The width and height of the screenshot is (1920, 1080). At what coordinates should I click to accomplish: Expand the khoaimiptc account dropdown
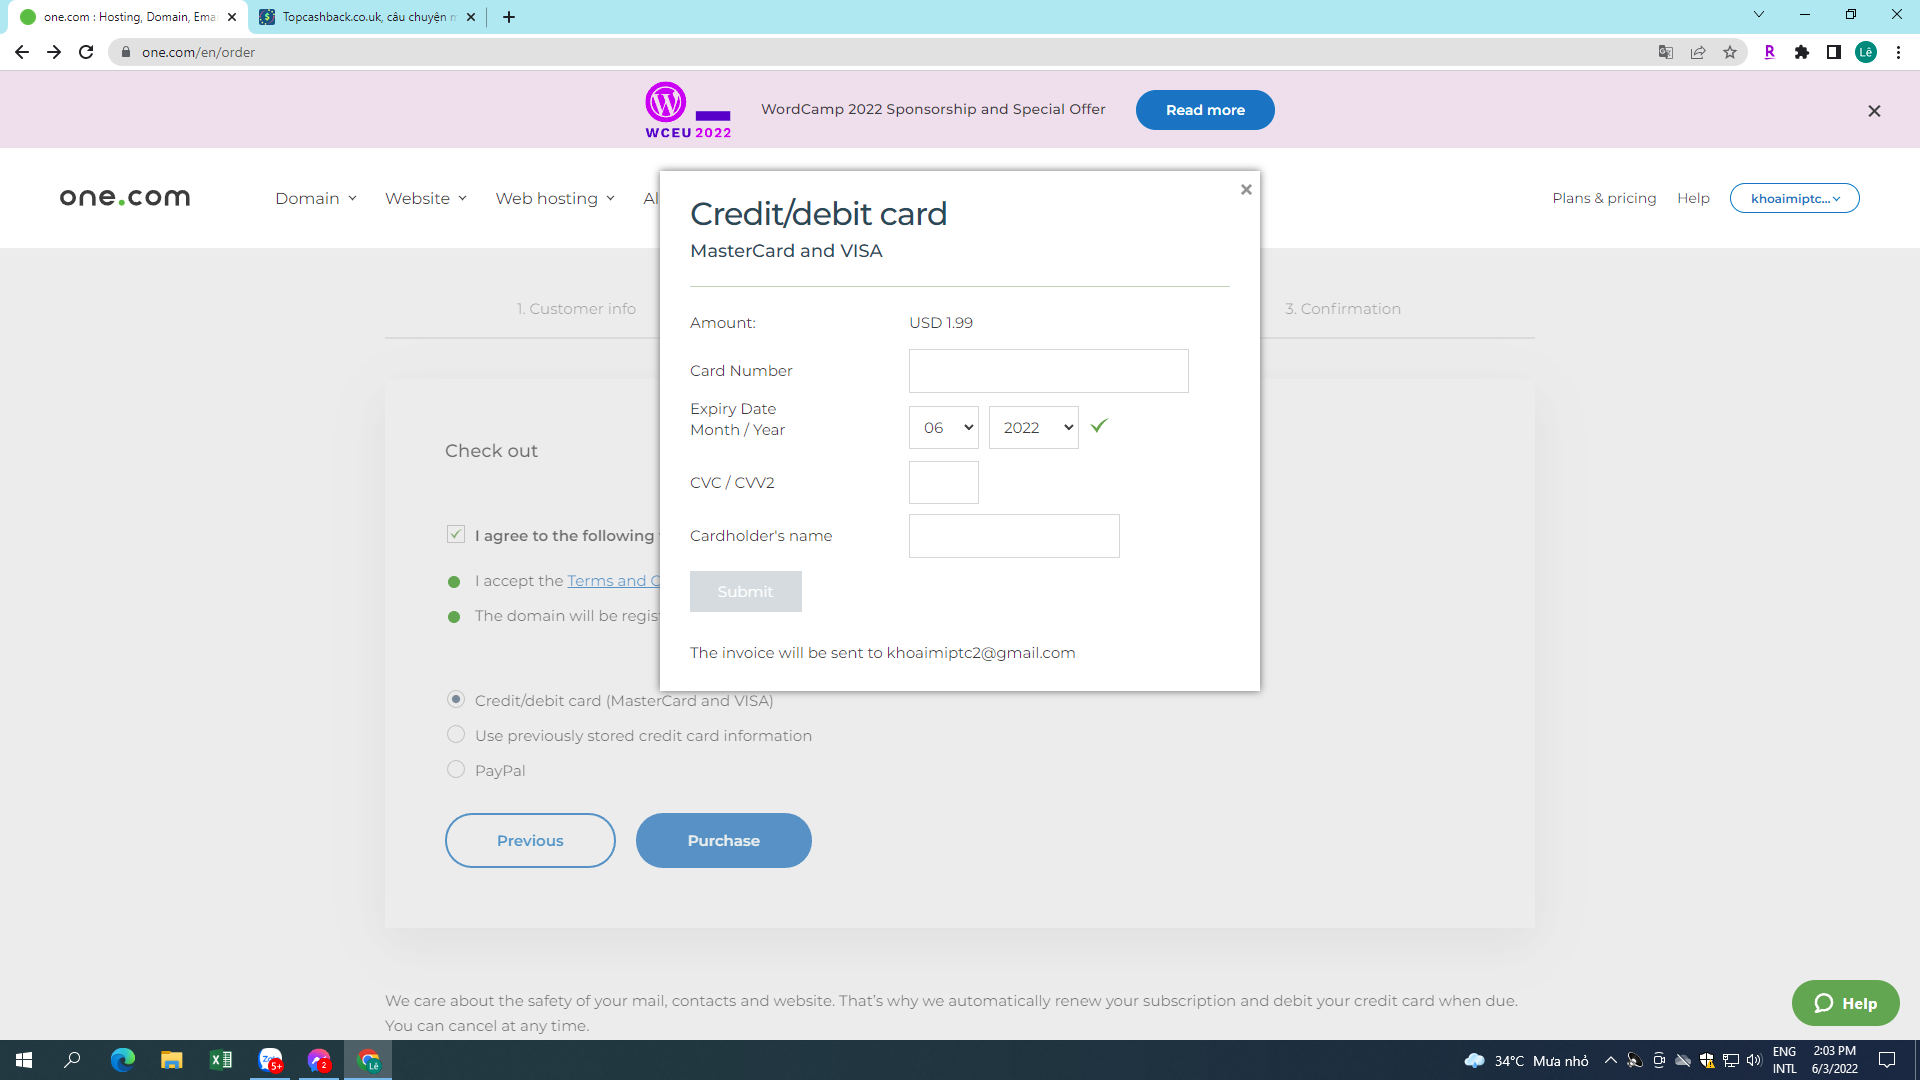coord(1794,198)
